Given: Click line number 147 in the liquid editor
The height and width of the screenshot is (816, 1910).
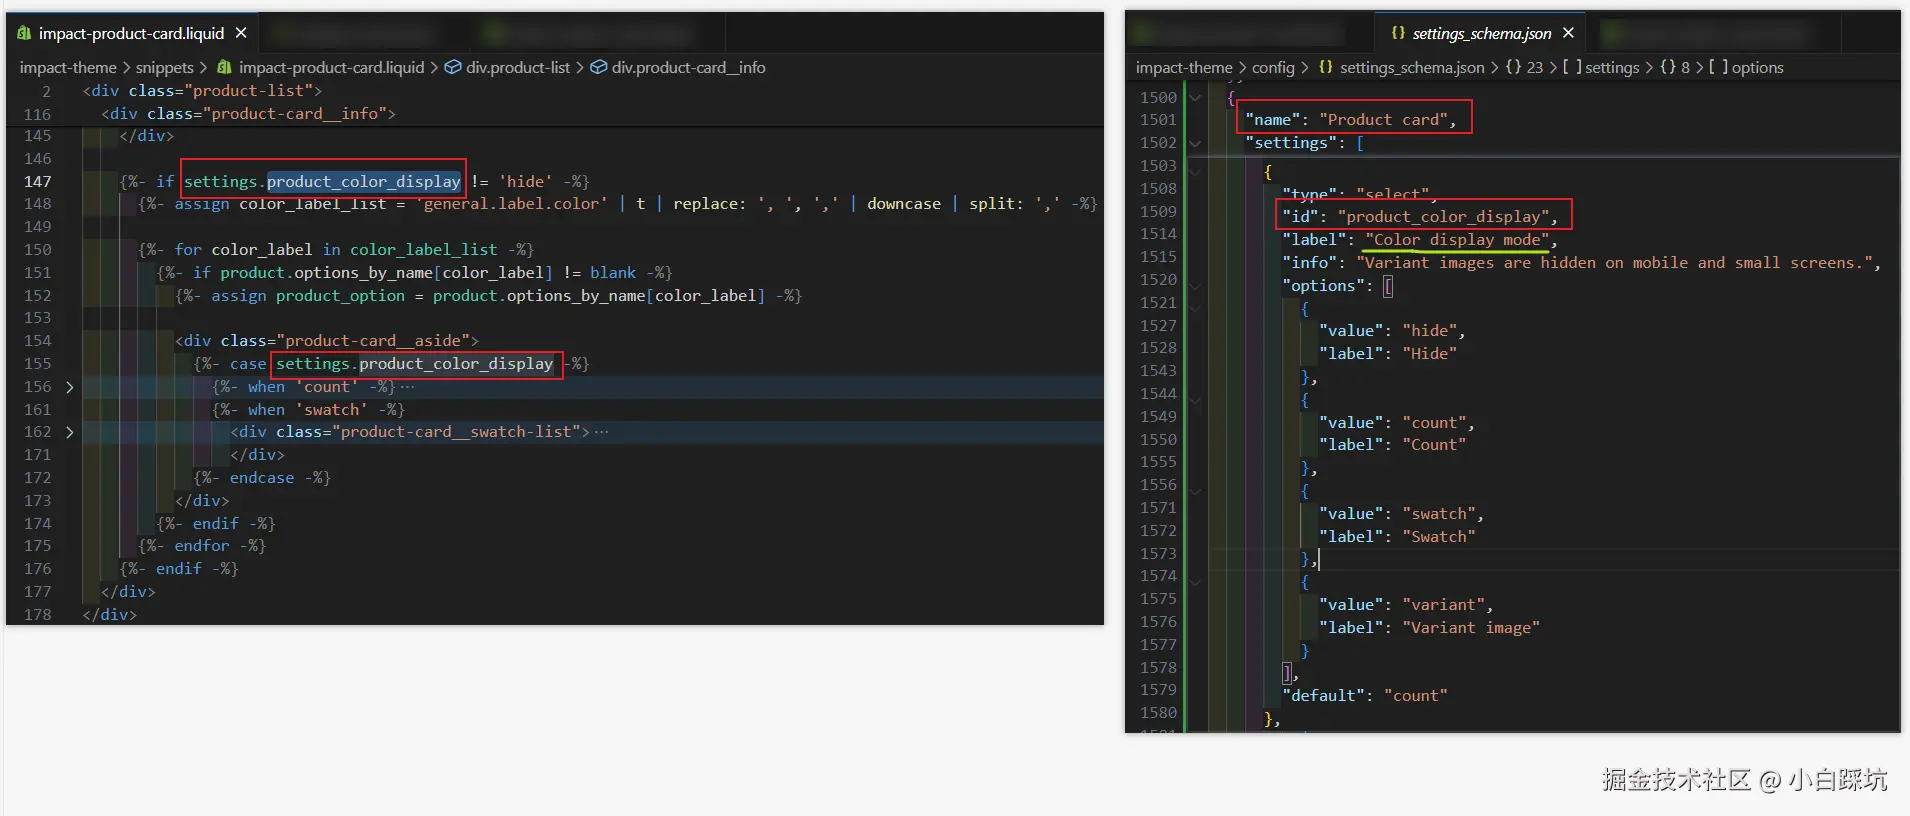Looking at the screenshot, I should (x=37, y=181).
